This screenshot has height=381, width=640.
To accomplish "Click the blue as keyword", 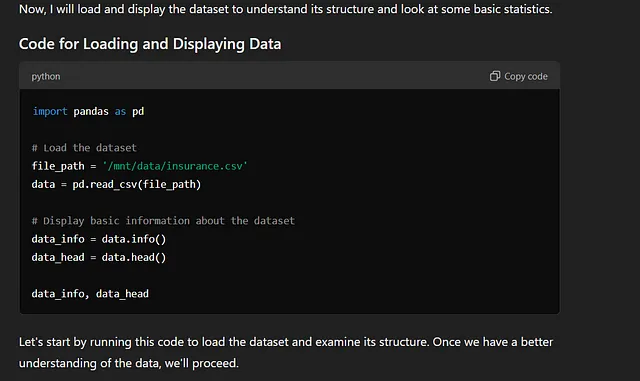I will [120, 111].
